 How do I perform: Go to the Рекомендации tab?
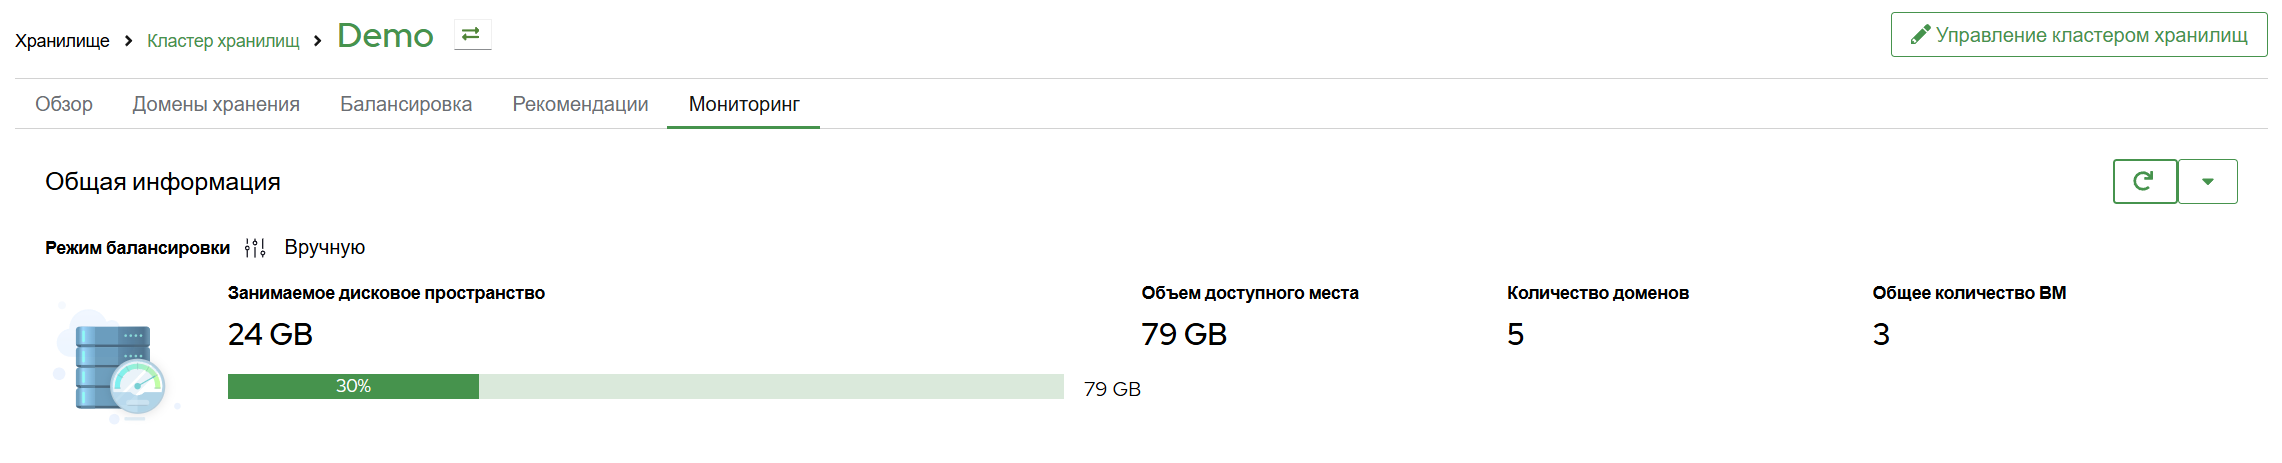pos(580,104)
